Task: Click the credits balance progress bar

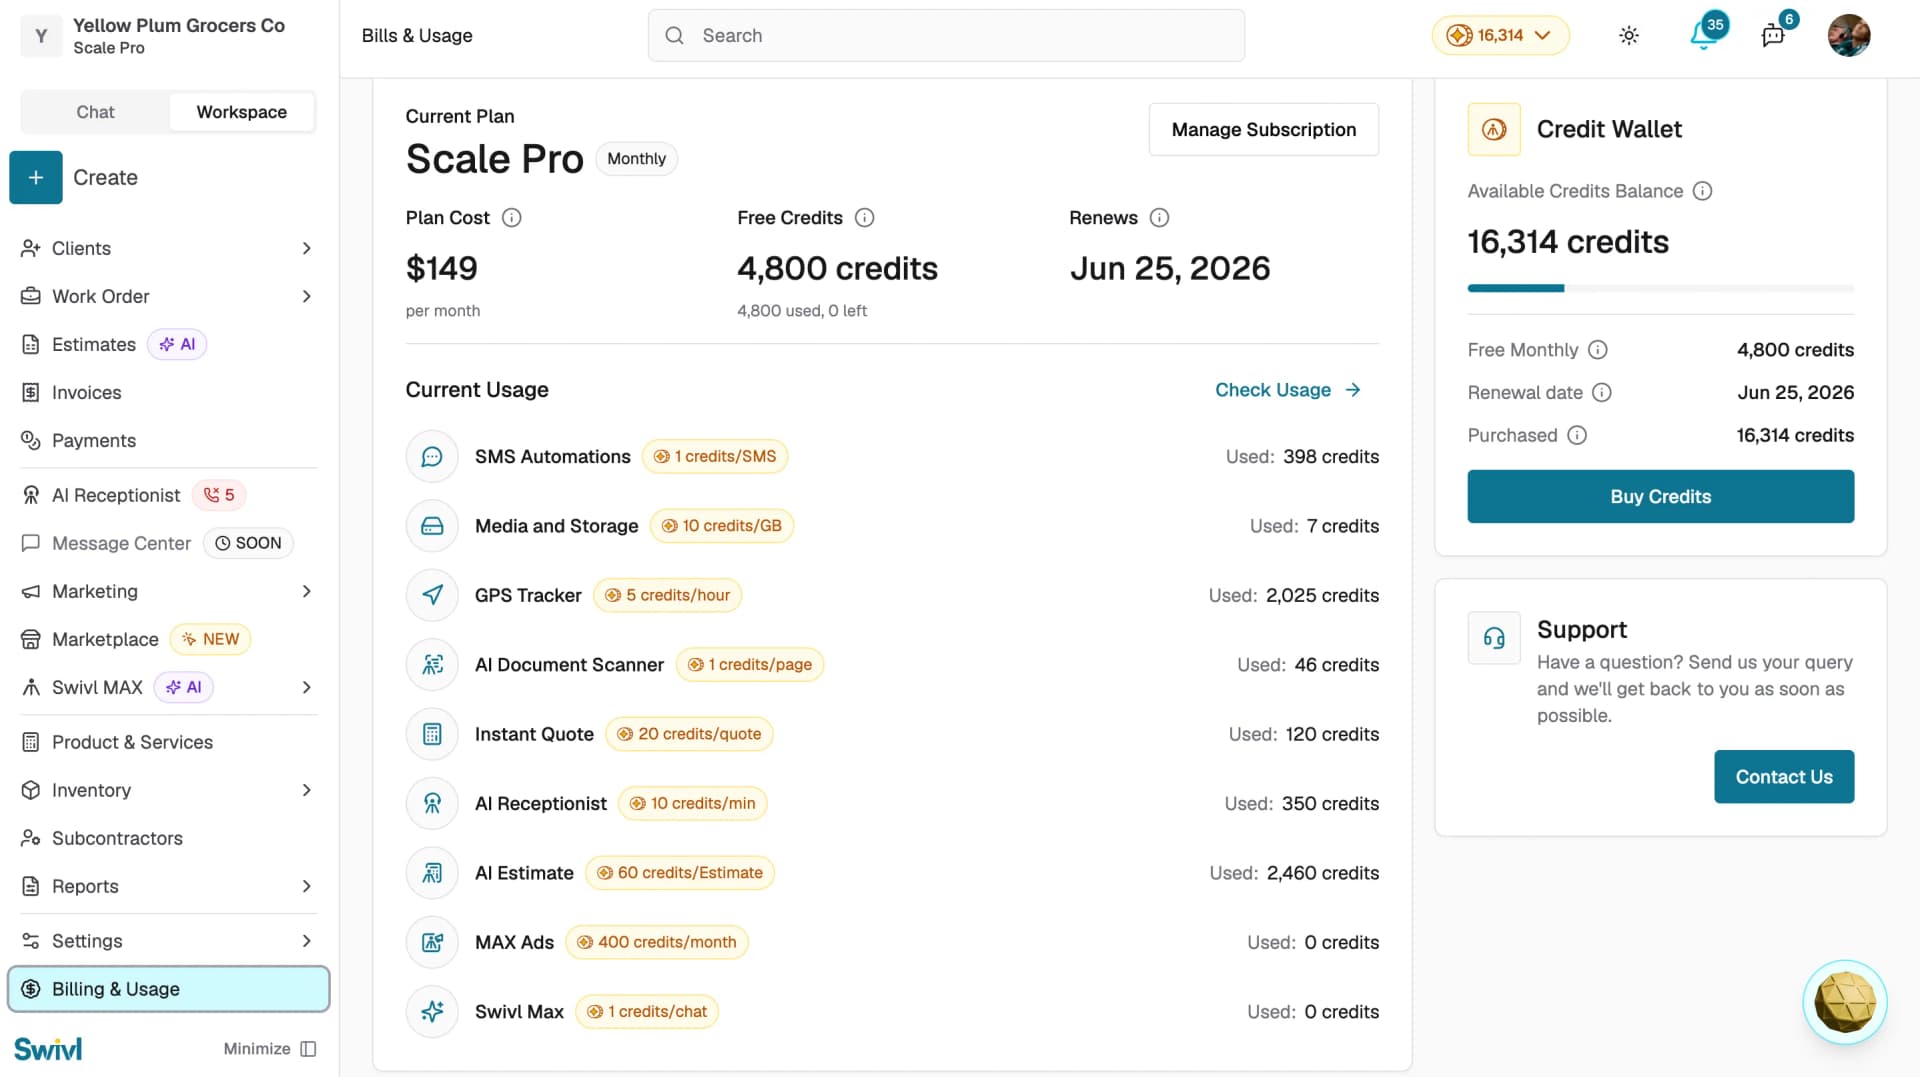Action: [x=1660, y=288]
